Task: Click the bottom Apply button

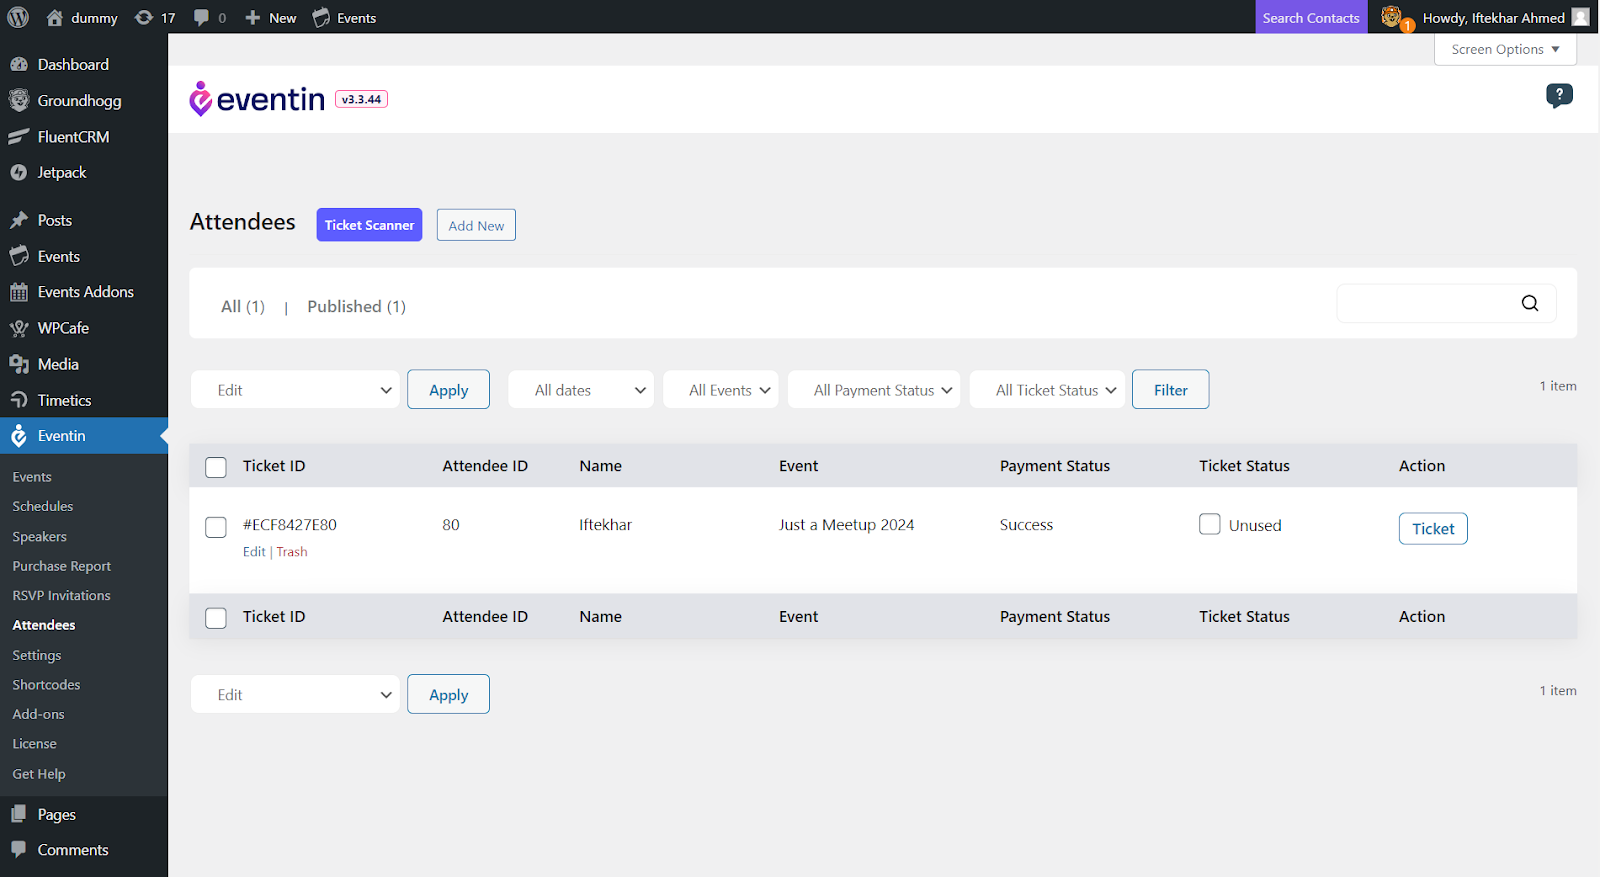Action: click(x=448, y=694)
